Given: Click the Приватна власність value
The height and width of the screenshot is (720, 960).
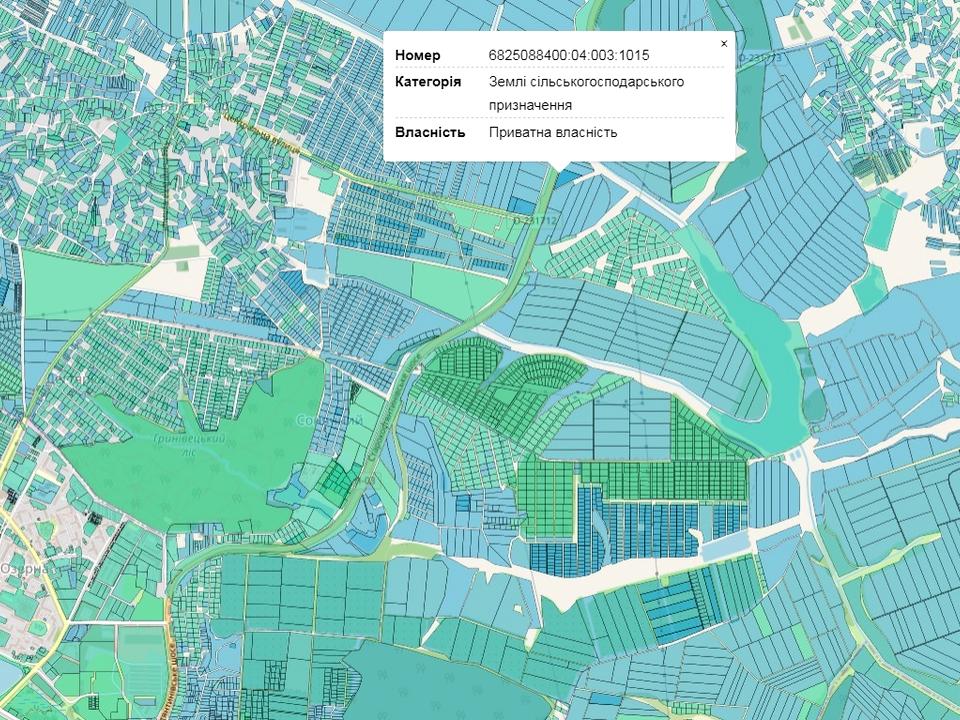Looking at the screenshot, I should click(x=553, y=132).
